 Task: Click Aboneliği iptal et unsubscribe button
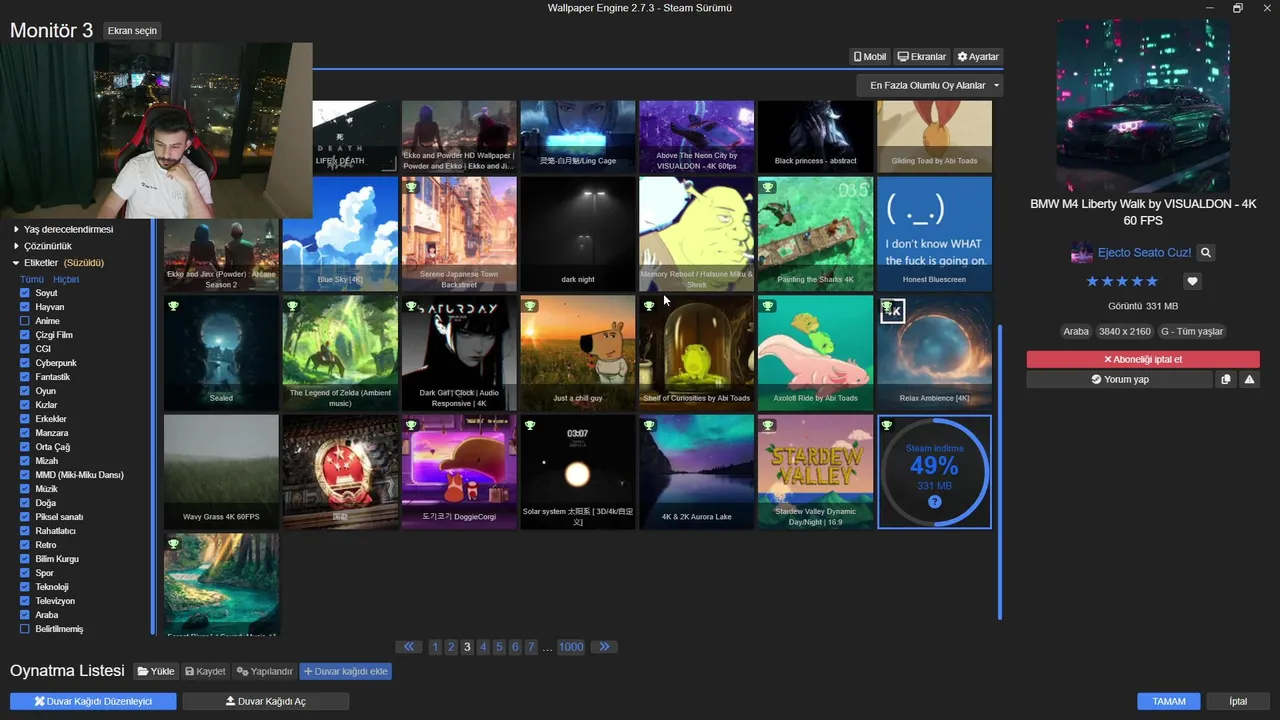tap(1143, 359)
